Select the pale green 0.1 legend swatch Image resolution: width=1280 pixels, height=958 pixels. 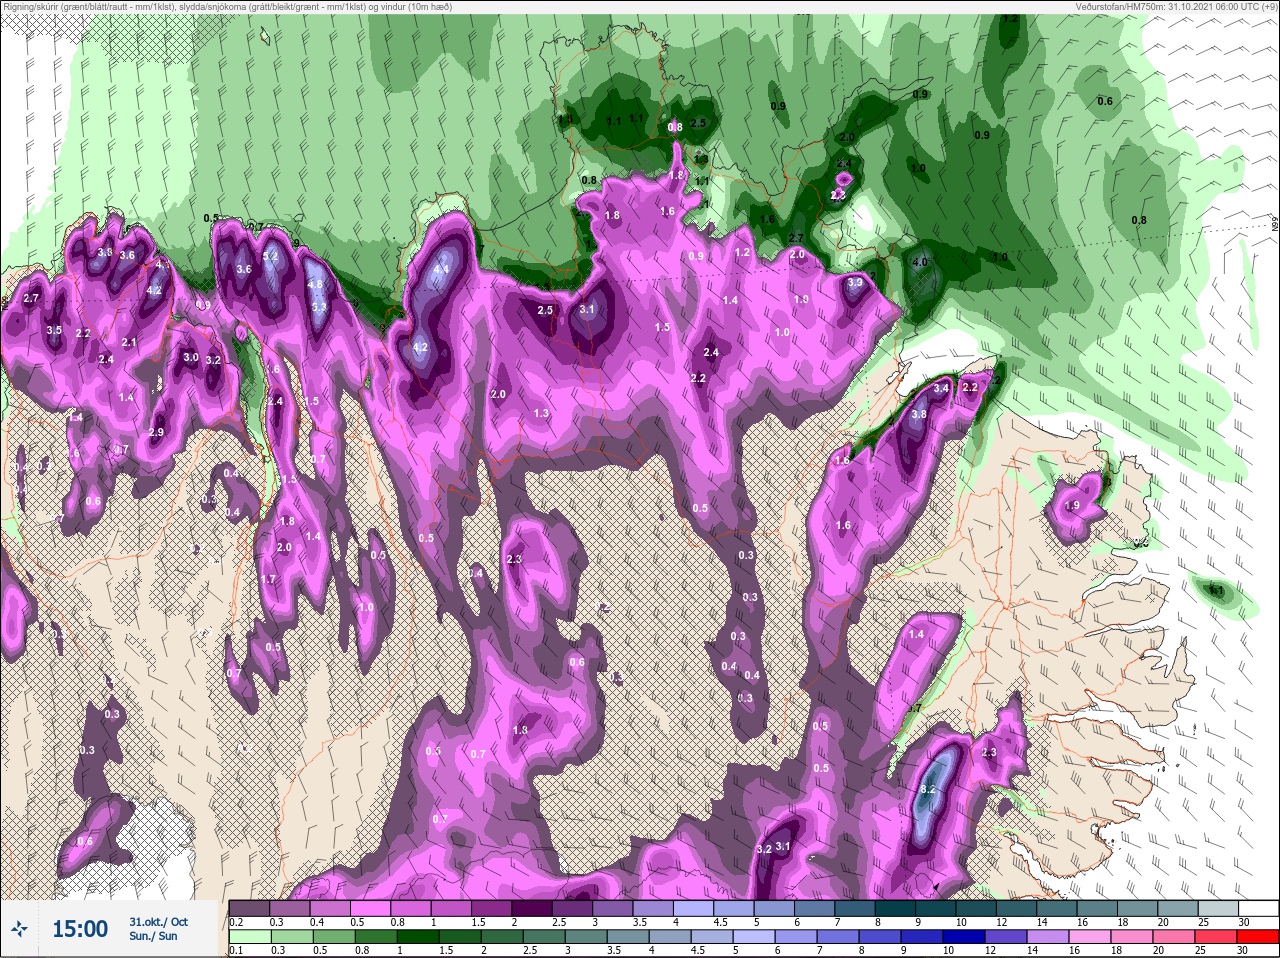(249, 938)
